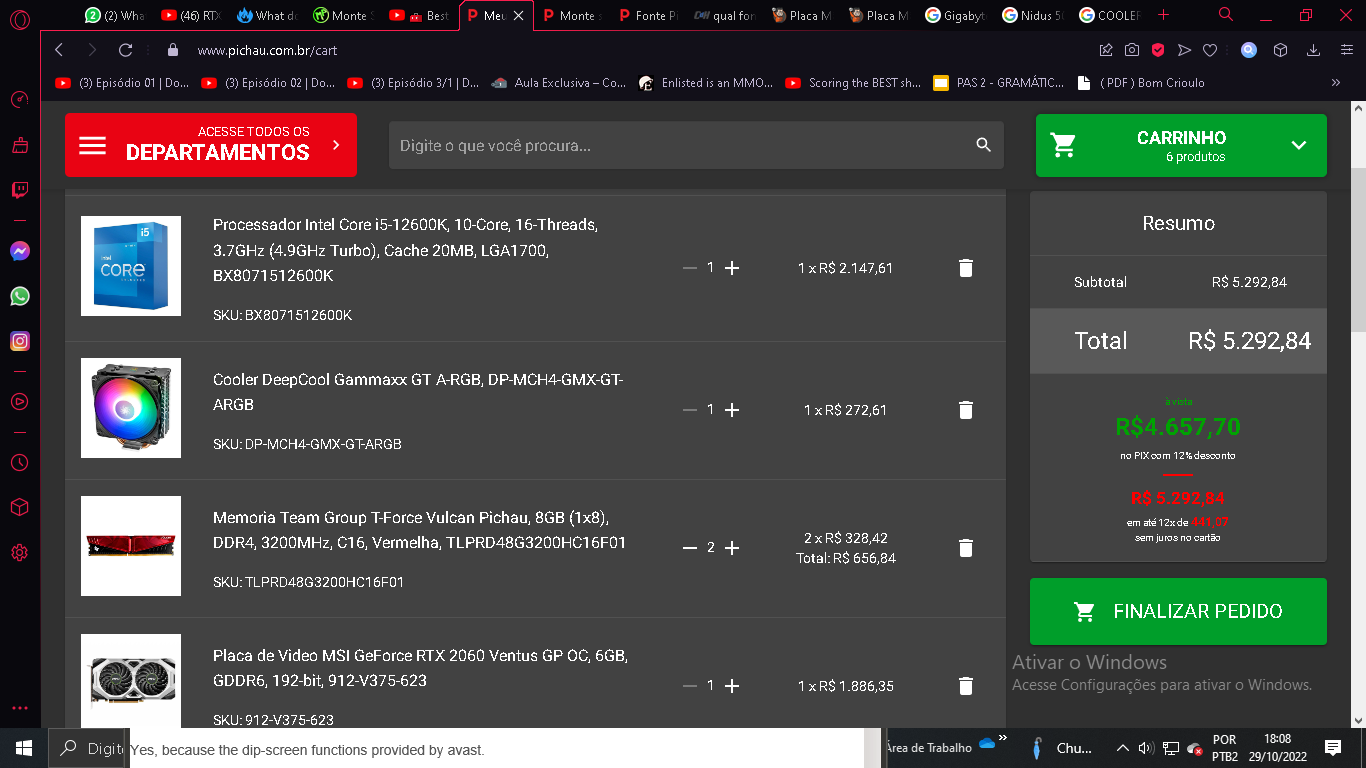1366x768 pixels.
Task: Open sidebar extensions cube
Action: (x=20, y=508)
